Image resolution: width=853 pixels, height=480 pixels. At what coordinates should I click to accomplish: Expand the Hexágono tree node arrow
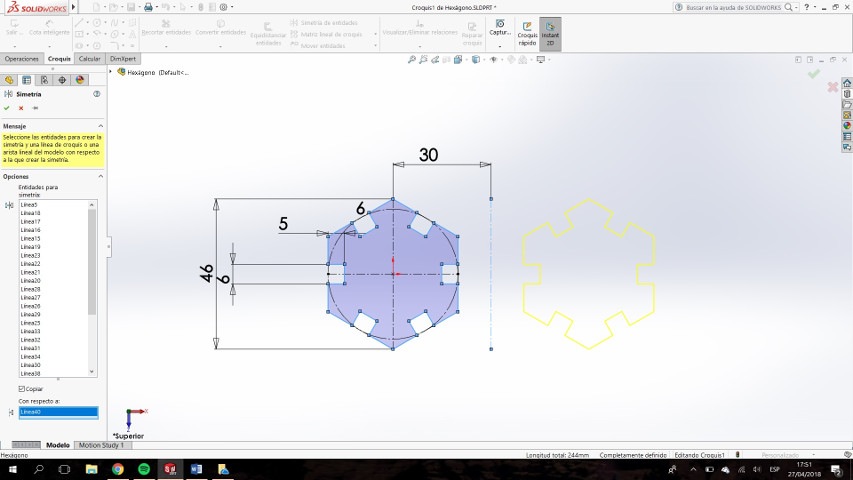pyautogui.click(x=110, y=72)
